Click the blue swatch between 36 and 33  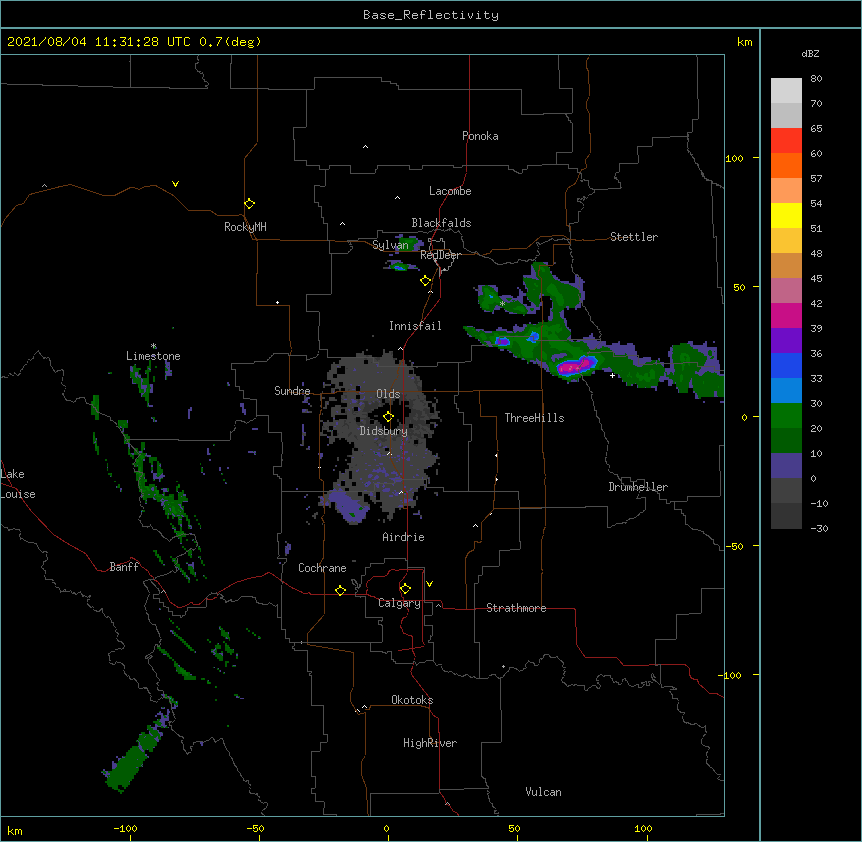(x=786, y=365)
